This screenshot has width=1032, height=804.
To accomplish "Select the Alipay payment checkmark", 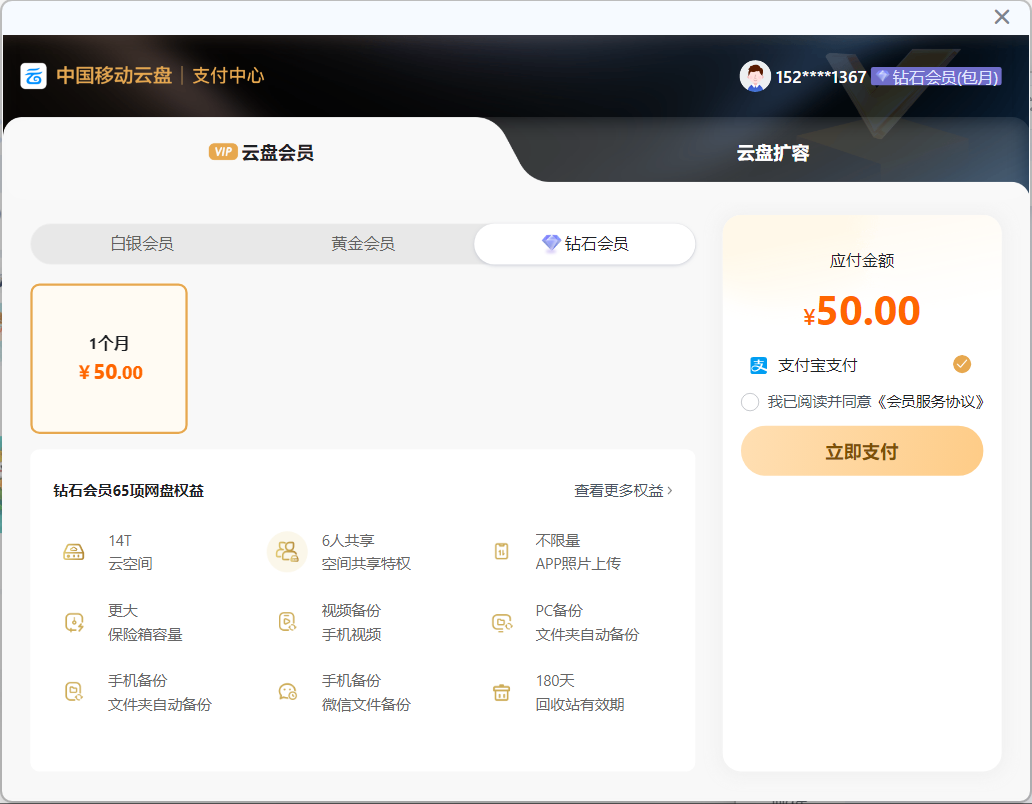I will (x=962, y=364).
